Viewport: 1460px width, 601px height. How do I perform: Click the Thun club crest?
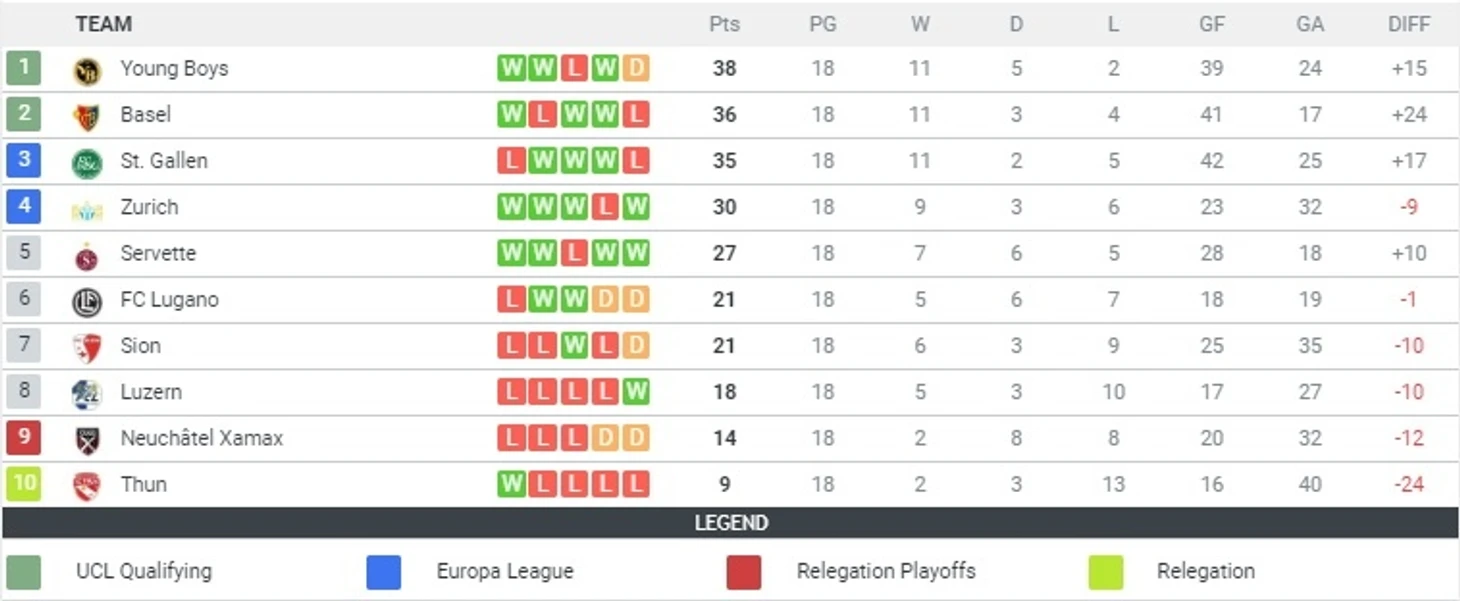point(87,486)
